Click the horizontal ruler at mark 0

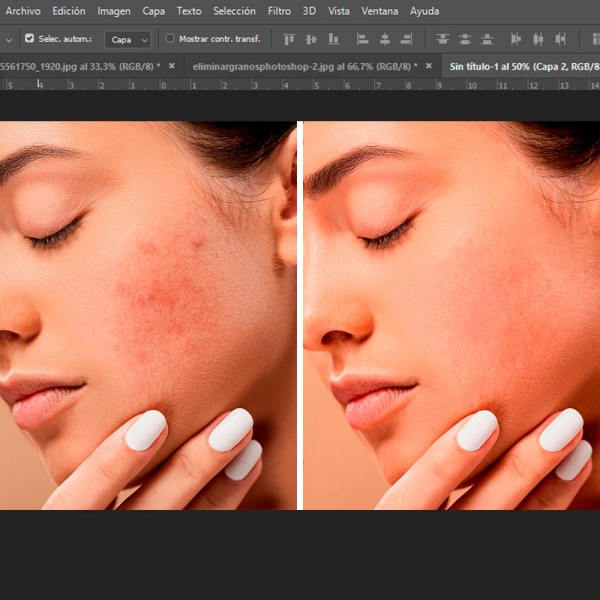coord(163,85)
